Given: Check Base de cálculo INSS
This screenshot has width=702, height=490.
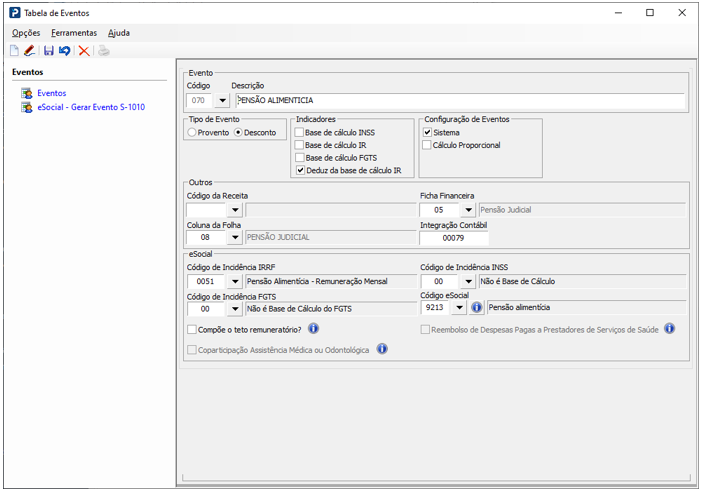Looking at the screenshot, I should point(299,133).
